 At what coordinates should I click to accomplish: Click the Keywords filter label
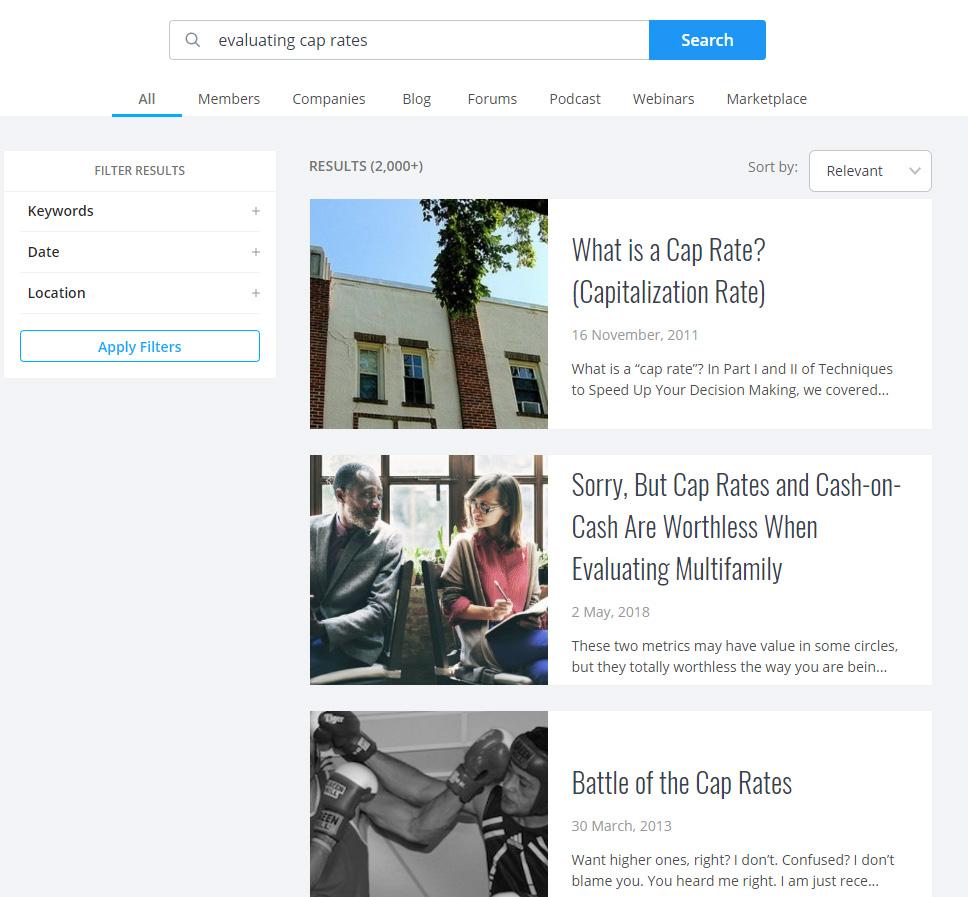click(60, 211)
